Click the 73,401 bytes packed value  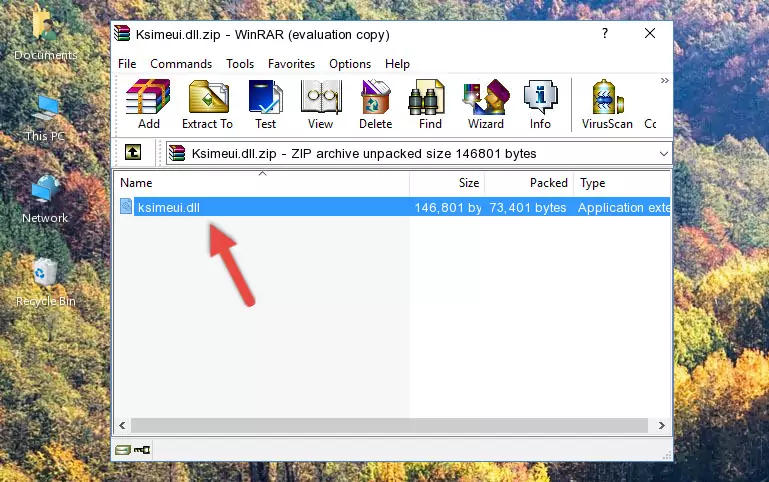[528, 207]
